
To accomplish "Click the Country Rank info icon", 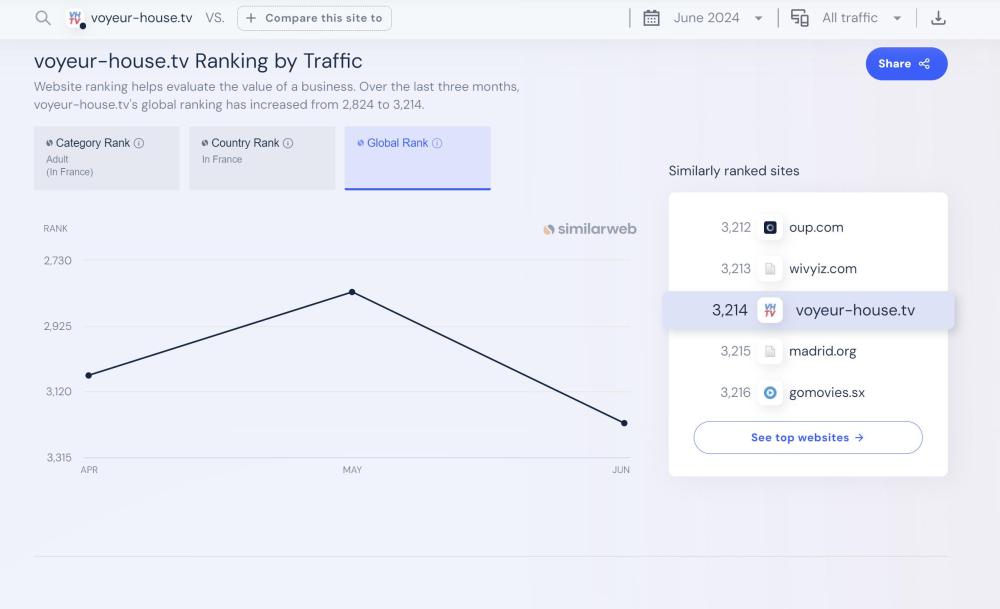I will (288, 143).
